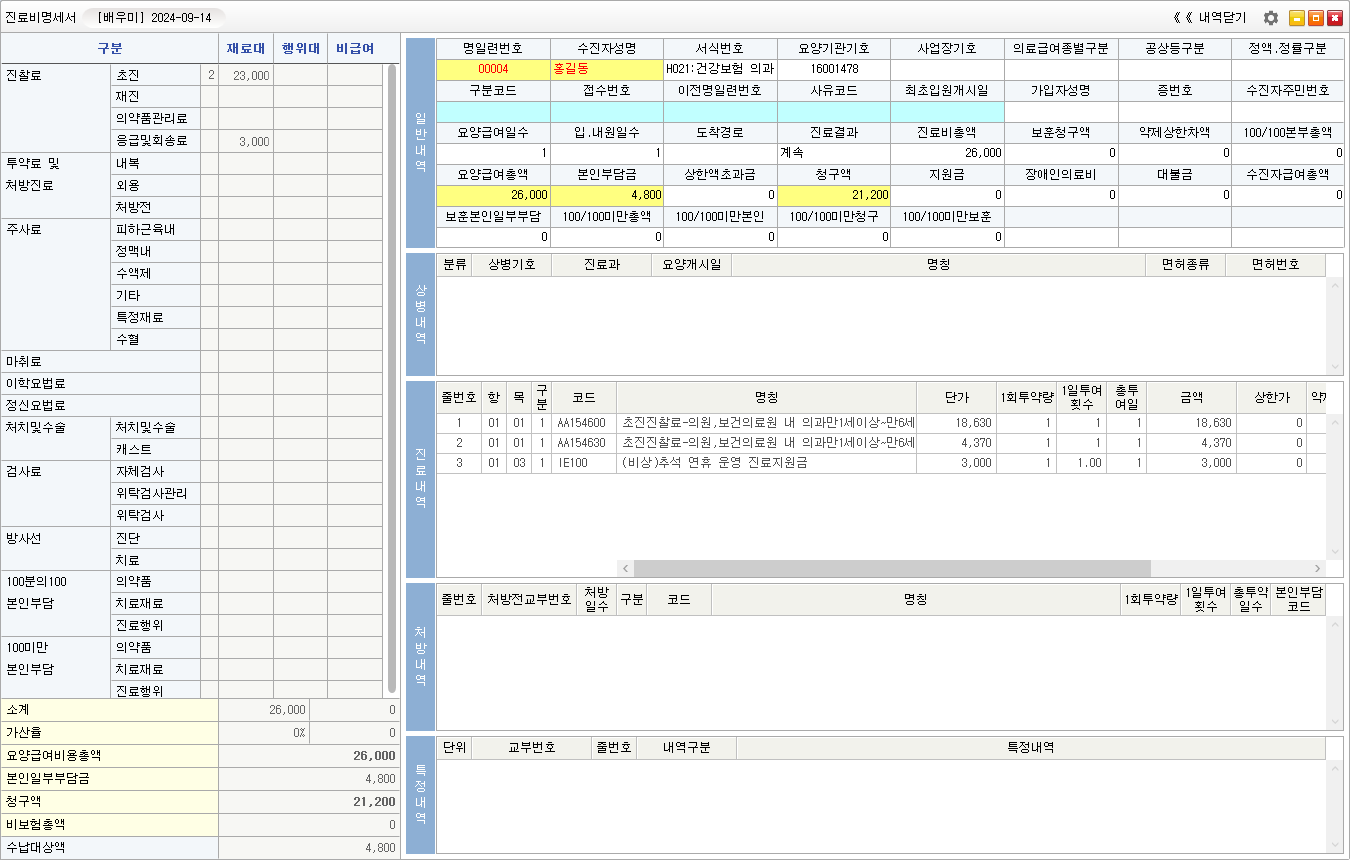Minimize the window with the yellow button

click(x=1297, y=18)
